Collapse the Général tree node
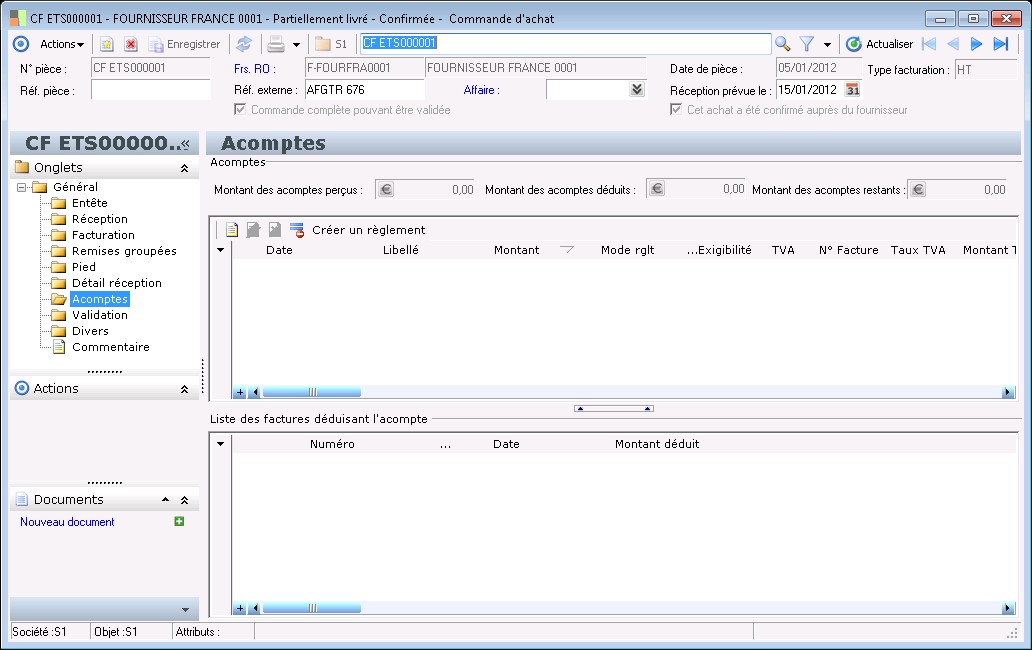This screenshot has height=650, width=1032. click(x=22, y=187)
